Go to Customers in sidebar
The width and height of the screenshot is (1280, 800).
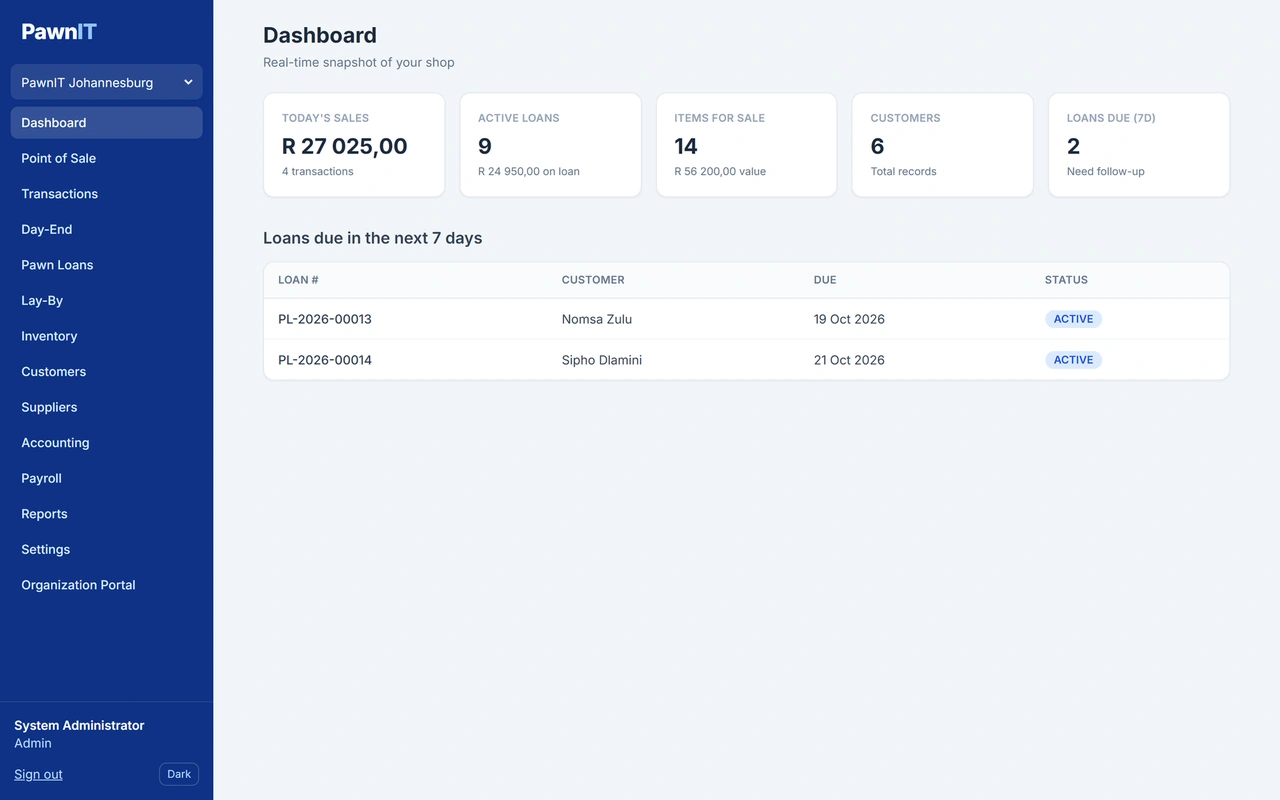click(x=106, y=371)
